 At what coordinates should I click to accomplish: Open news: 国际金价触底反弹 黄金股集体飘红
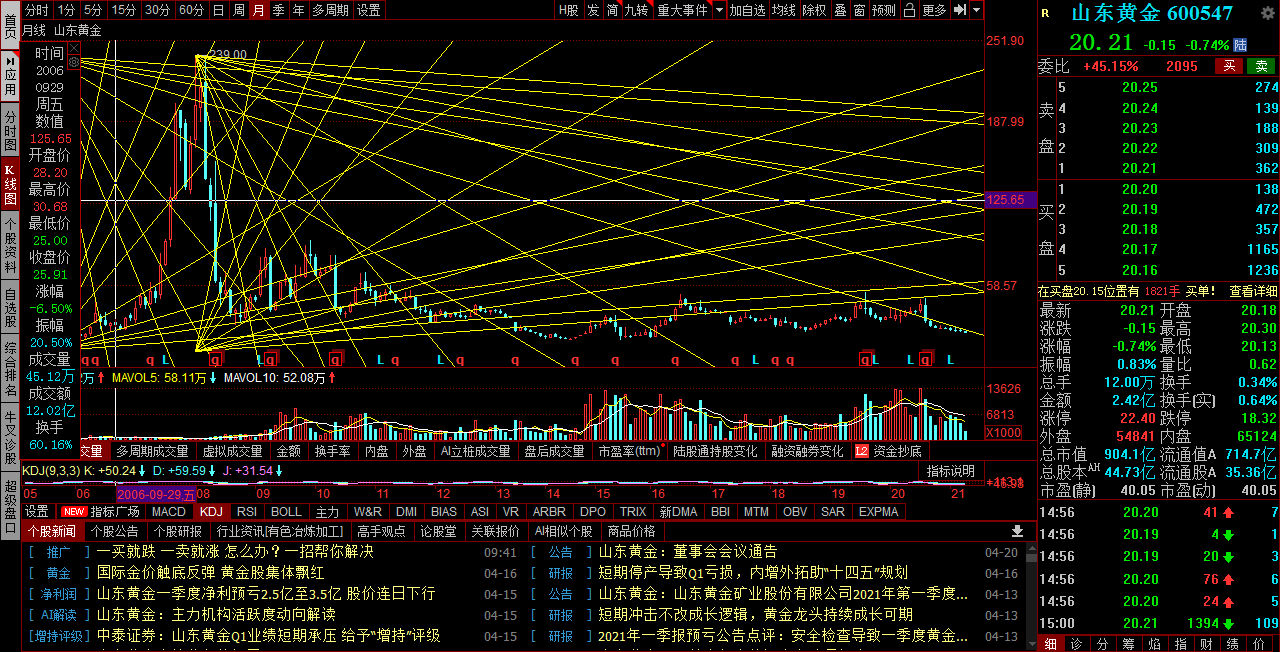pyautogui.click(x=210, y=573)
